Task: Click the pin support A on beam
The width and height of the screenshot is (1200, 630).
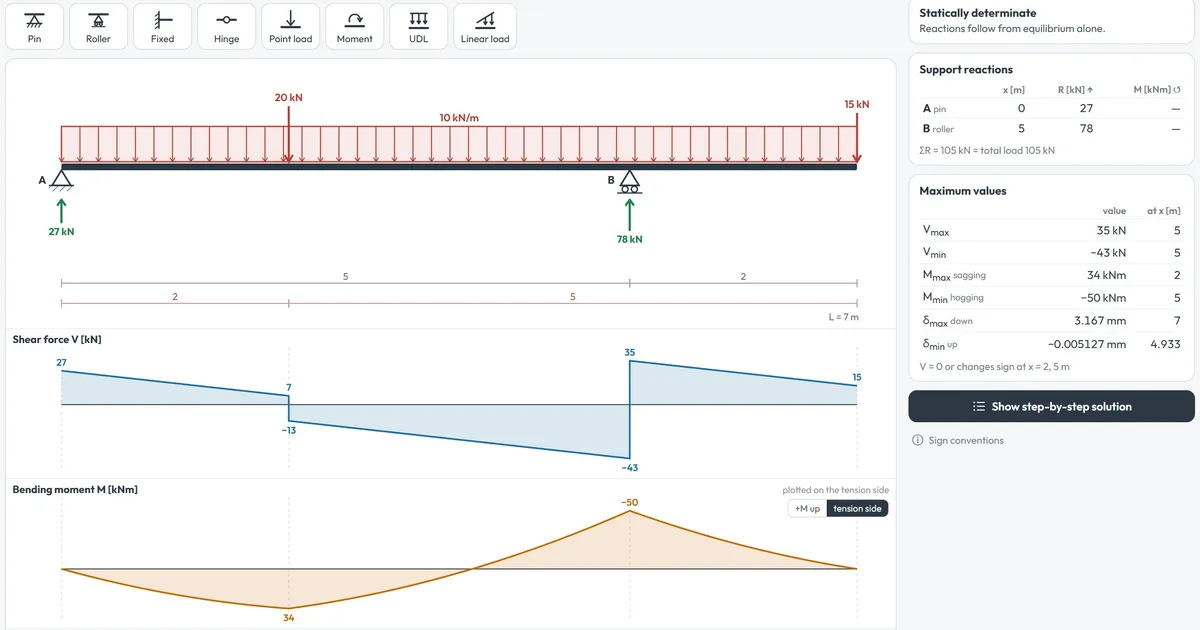Action: [62, 180]
